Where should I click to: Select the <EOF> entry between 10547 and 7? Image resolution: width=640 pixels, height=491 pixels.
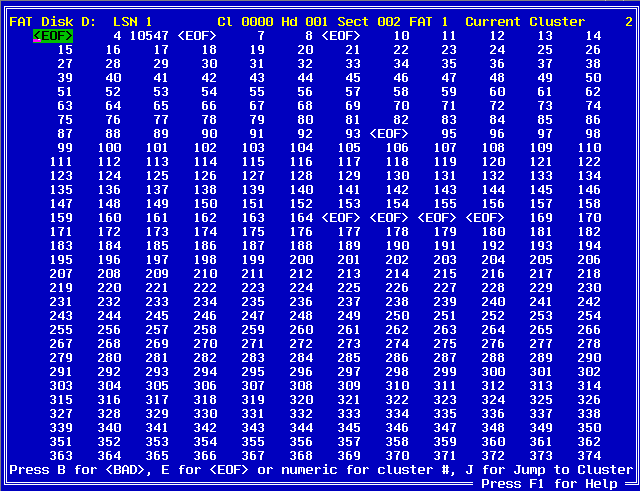point(197,35)
